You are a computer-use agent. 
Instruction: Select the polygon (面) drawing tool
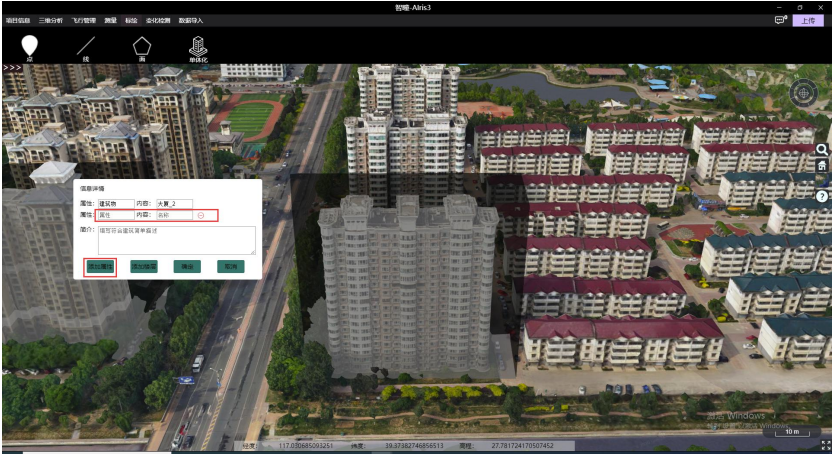tap(142, 47)
